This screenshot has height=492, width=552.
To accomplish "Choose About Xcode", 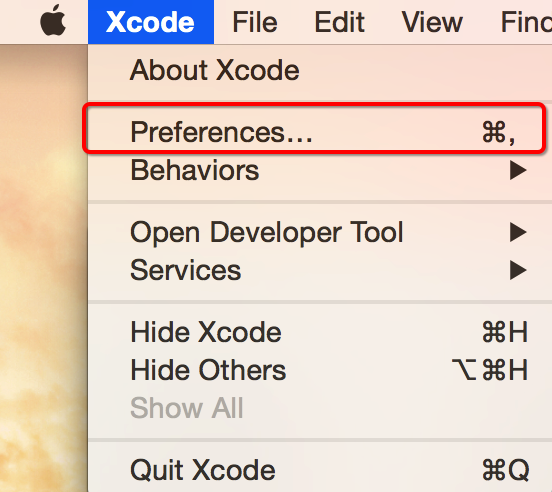I will 215,70.
